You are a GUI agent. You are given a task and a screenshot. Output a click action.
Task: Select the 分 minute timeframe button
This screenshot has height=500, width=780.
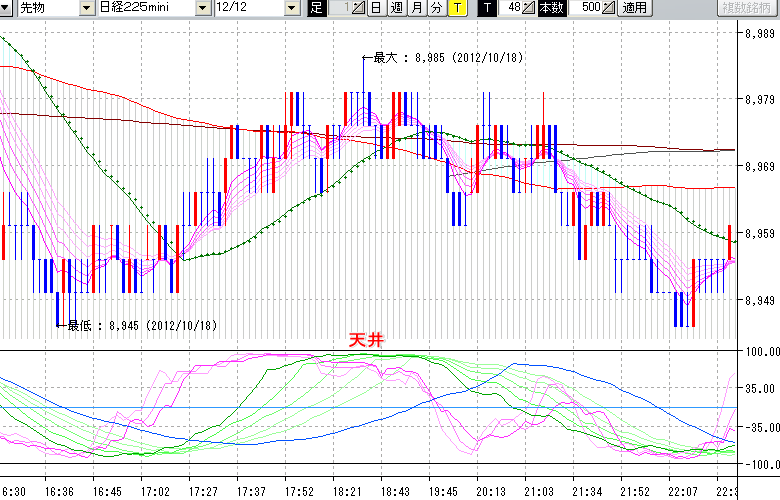(436, 8)
